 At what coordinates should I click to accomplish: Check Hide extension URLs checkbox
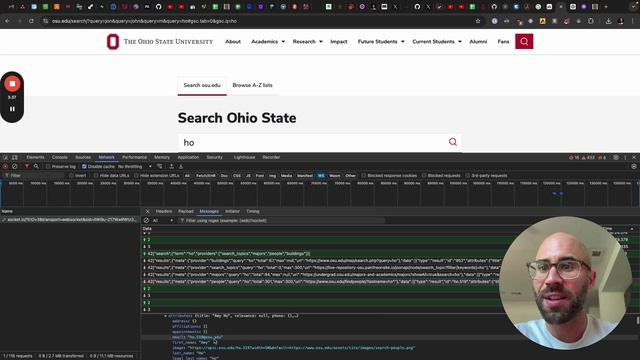pos(136,176)
